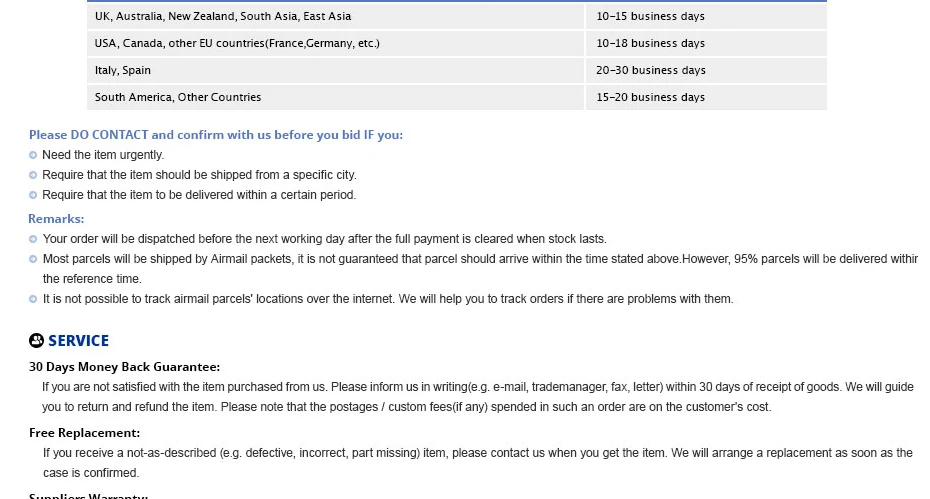Viewport: 930px width, 499px height.
Task: Click bullet next to "shipped from a specific city"
Action: (x=33, y=175)
